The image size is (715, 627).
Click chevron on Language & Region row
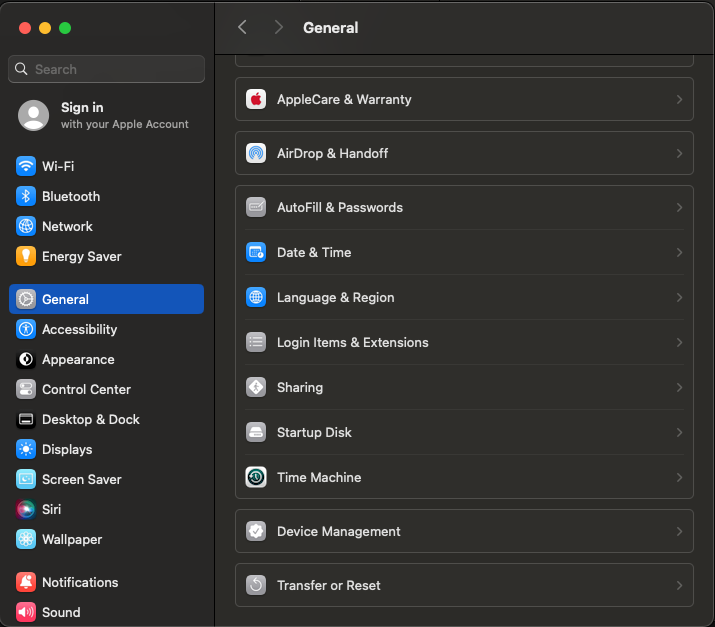coord(679,297)
